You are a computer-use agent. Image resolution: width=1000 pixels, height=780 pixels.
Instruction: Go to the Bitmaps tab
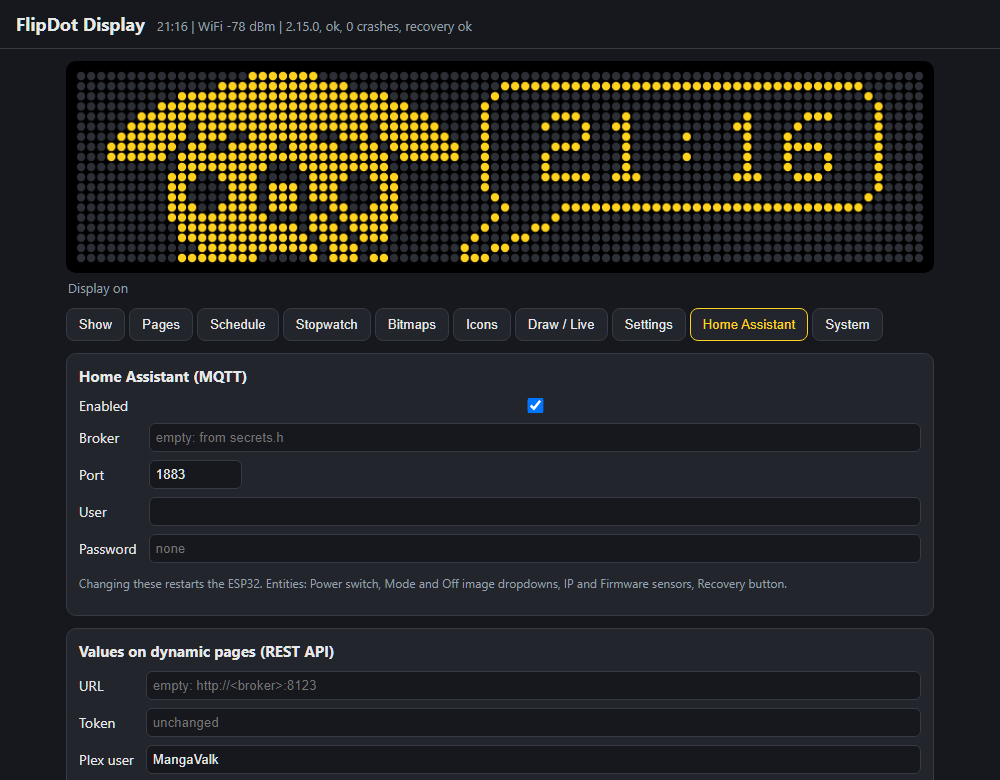[x=412, y=325]
